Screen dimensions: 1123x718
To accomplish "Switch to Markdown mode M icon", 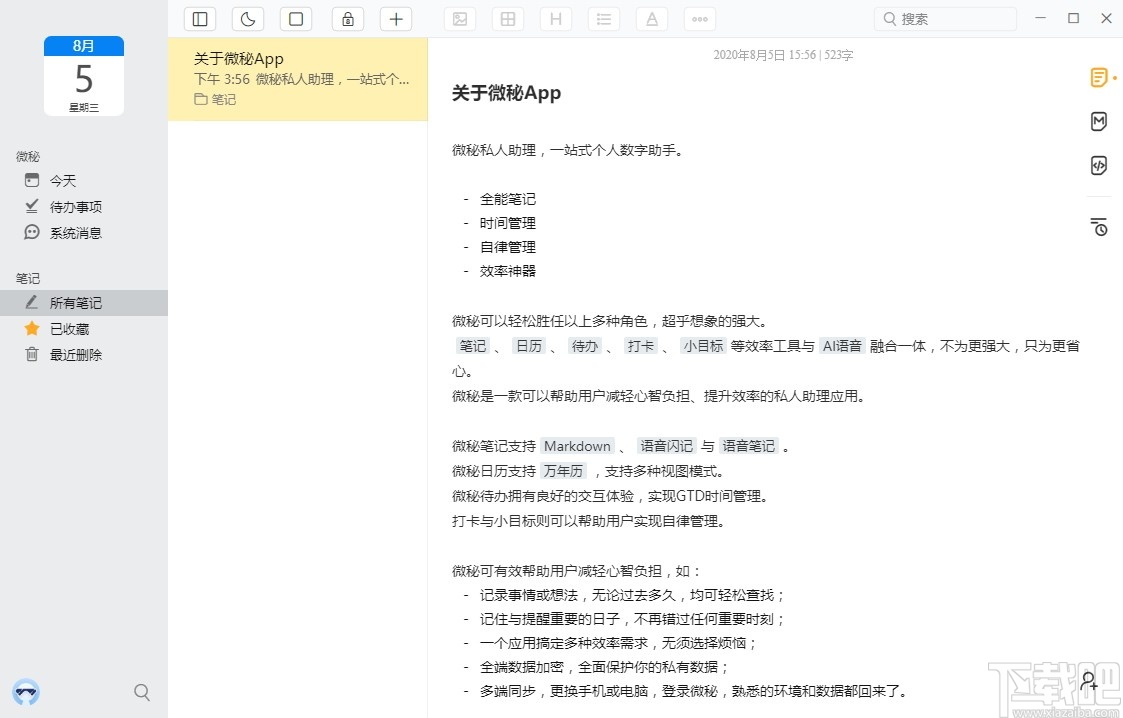I will tap(1099, 122).
